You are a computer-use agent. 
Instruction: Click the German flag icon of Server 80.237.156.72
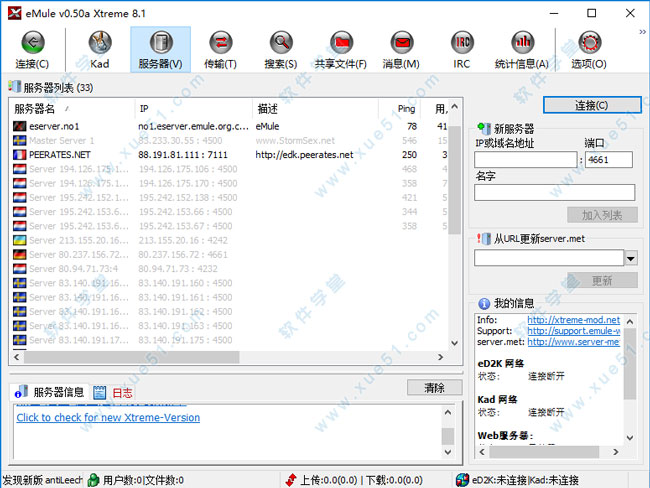(x=19, y=255)
